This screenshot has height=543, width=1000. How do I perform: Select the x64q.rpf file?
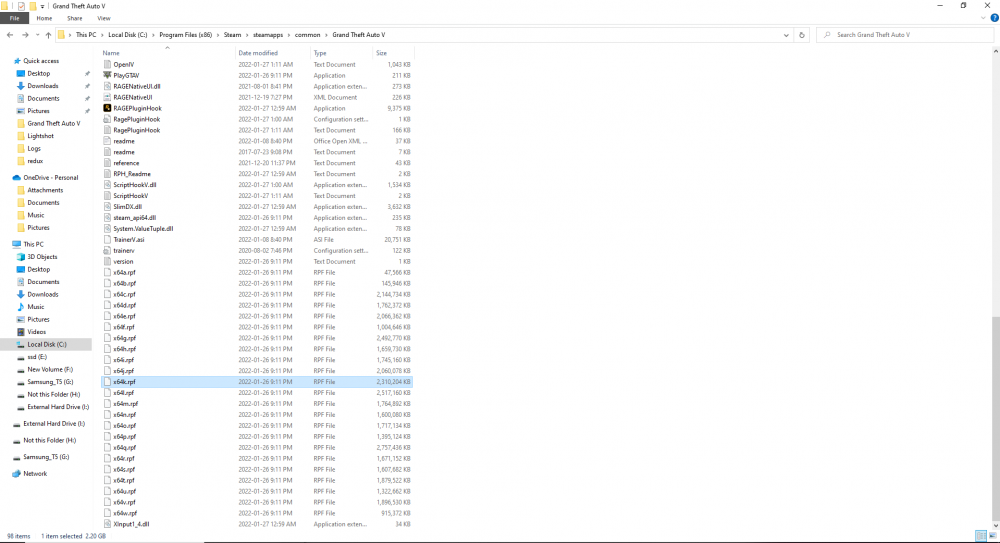click(x=124, y=447)
